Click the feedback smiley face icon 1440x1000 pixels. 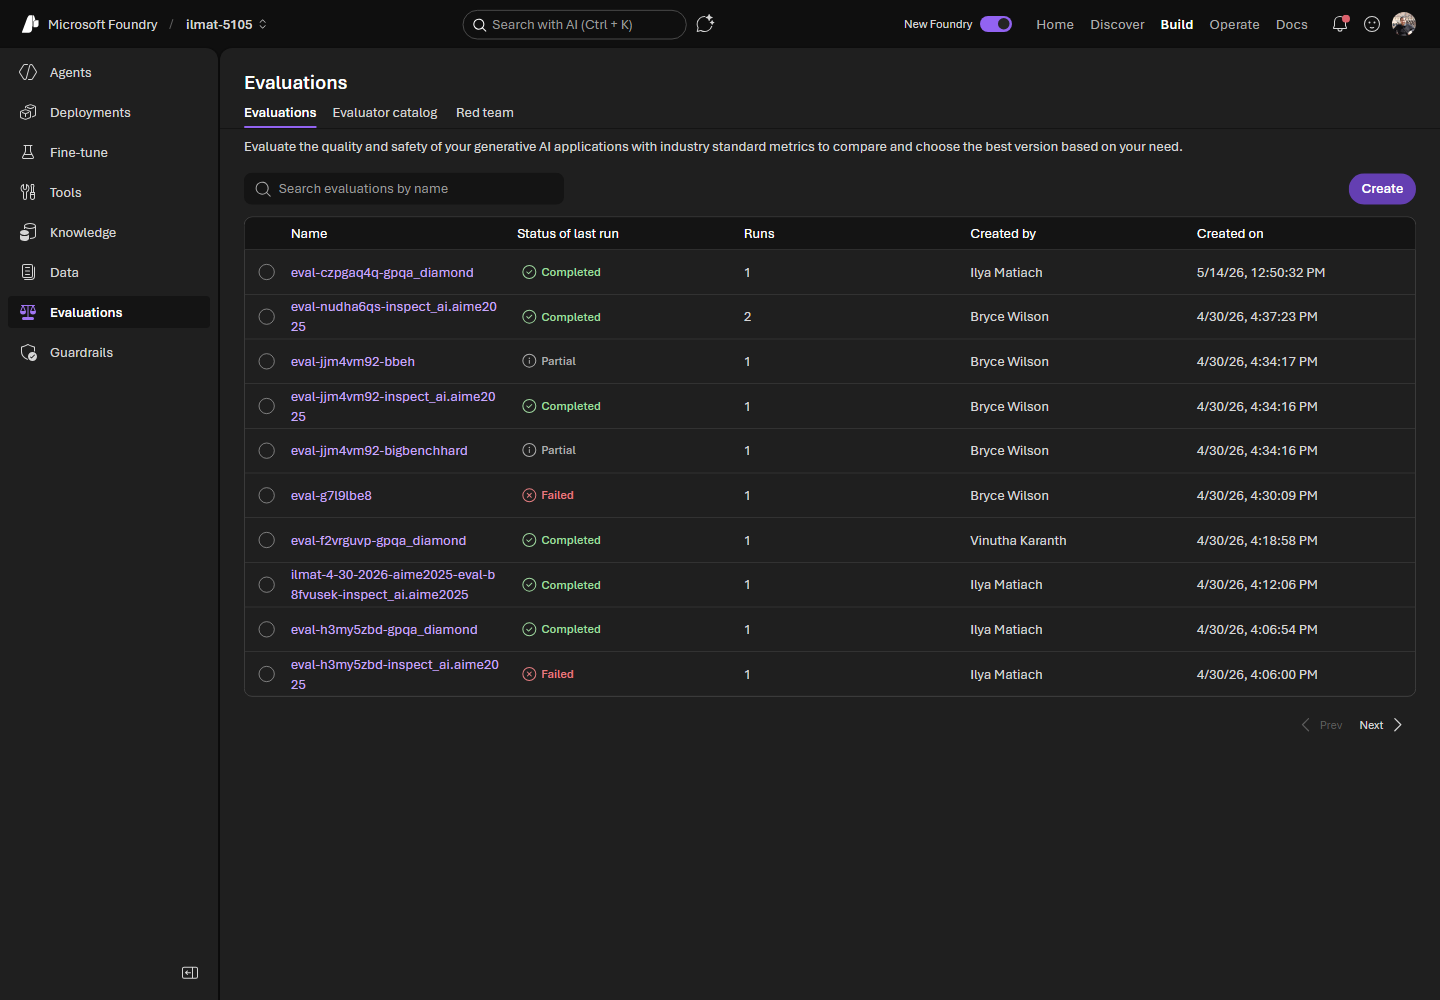coord(1372,24)
